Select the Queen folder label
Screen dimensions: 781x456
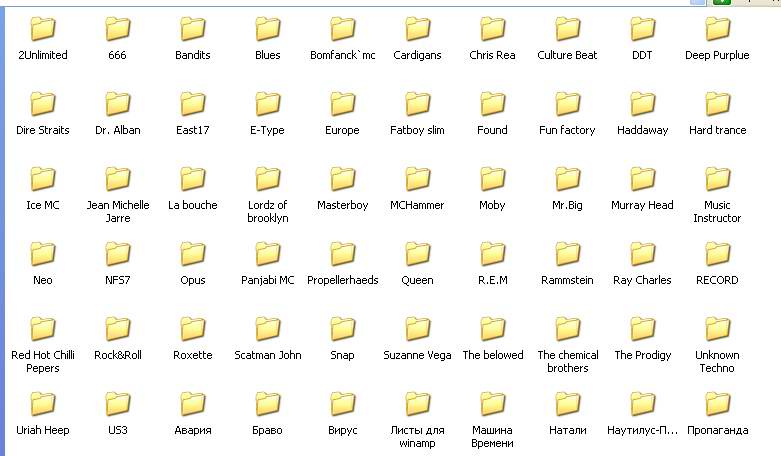[x=417, y=280]
